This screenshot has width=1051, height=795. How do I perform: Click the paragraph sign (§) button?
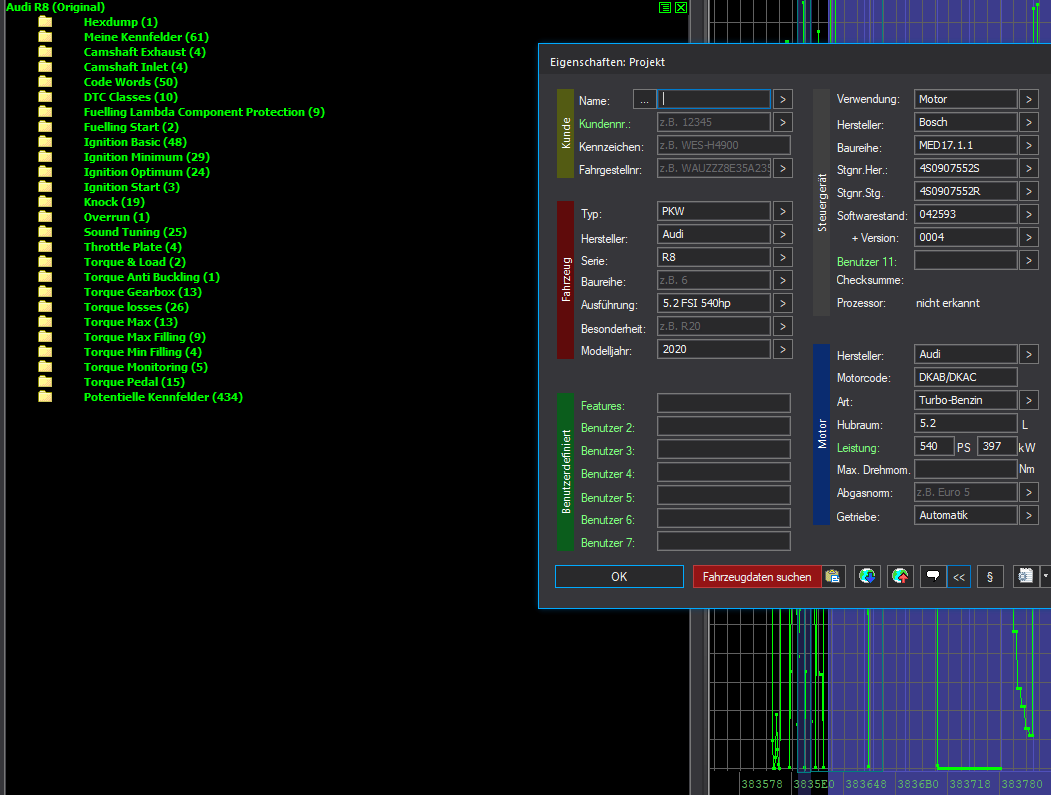[x=990, y=576]
